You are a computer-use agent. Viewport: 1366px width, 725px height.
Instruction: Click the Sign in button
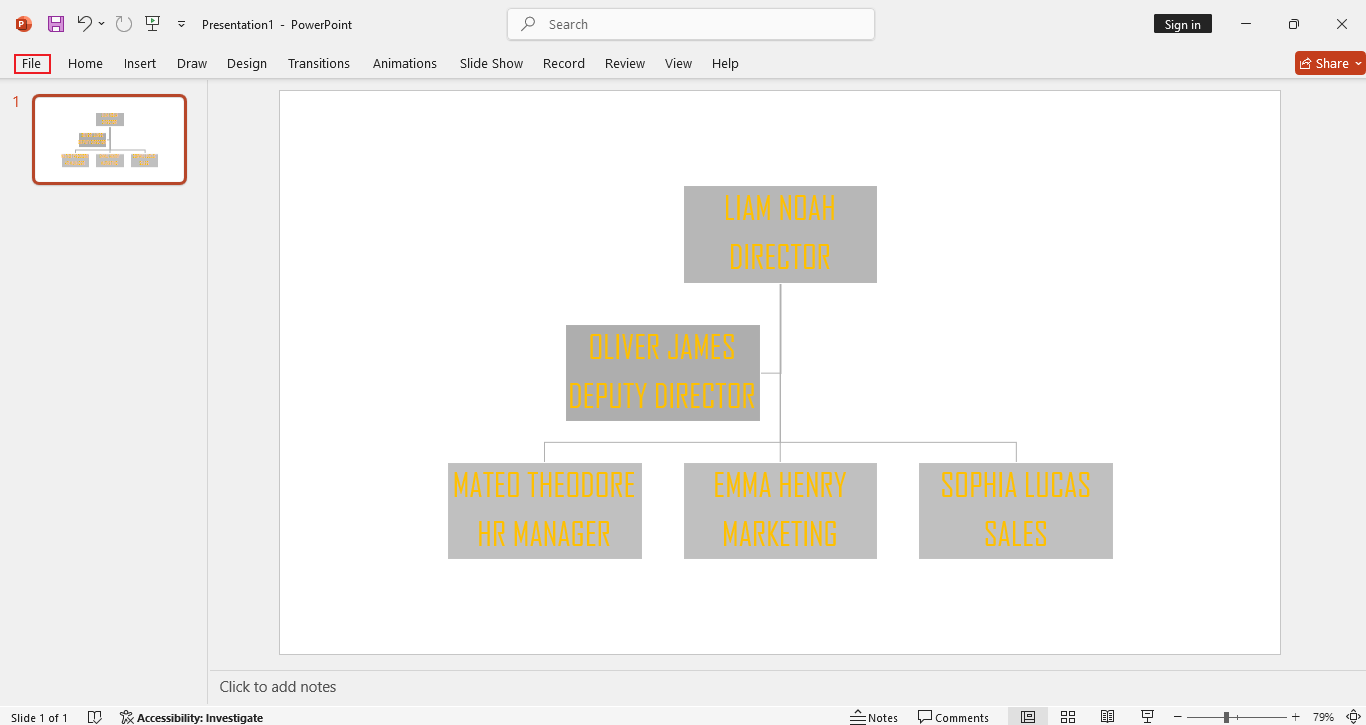[1182, 23]
